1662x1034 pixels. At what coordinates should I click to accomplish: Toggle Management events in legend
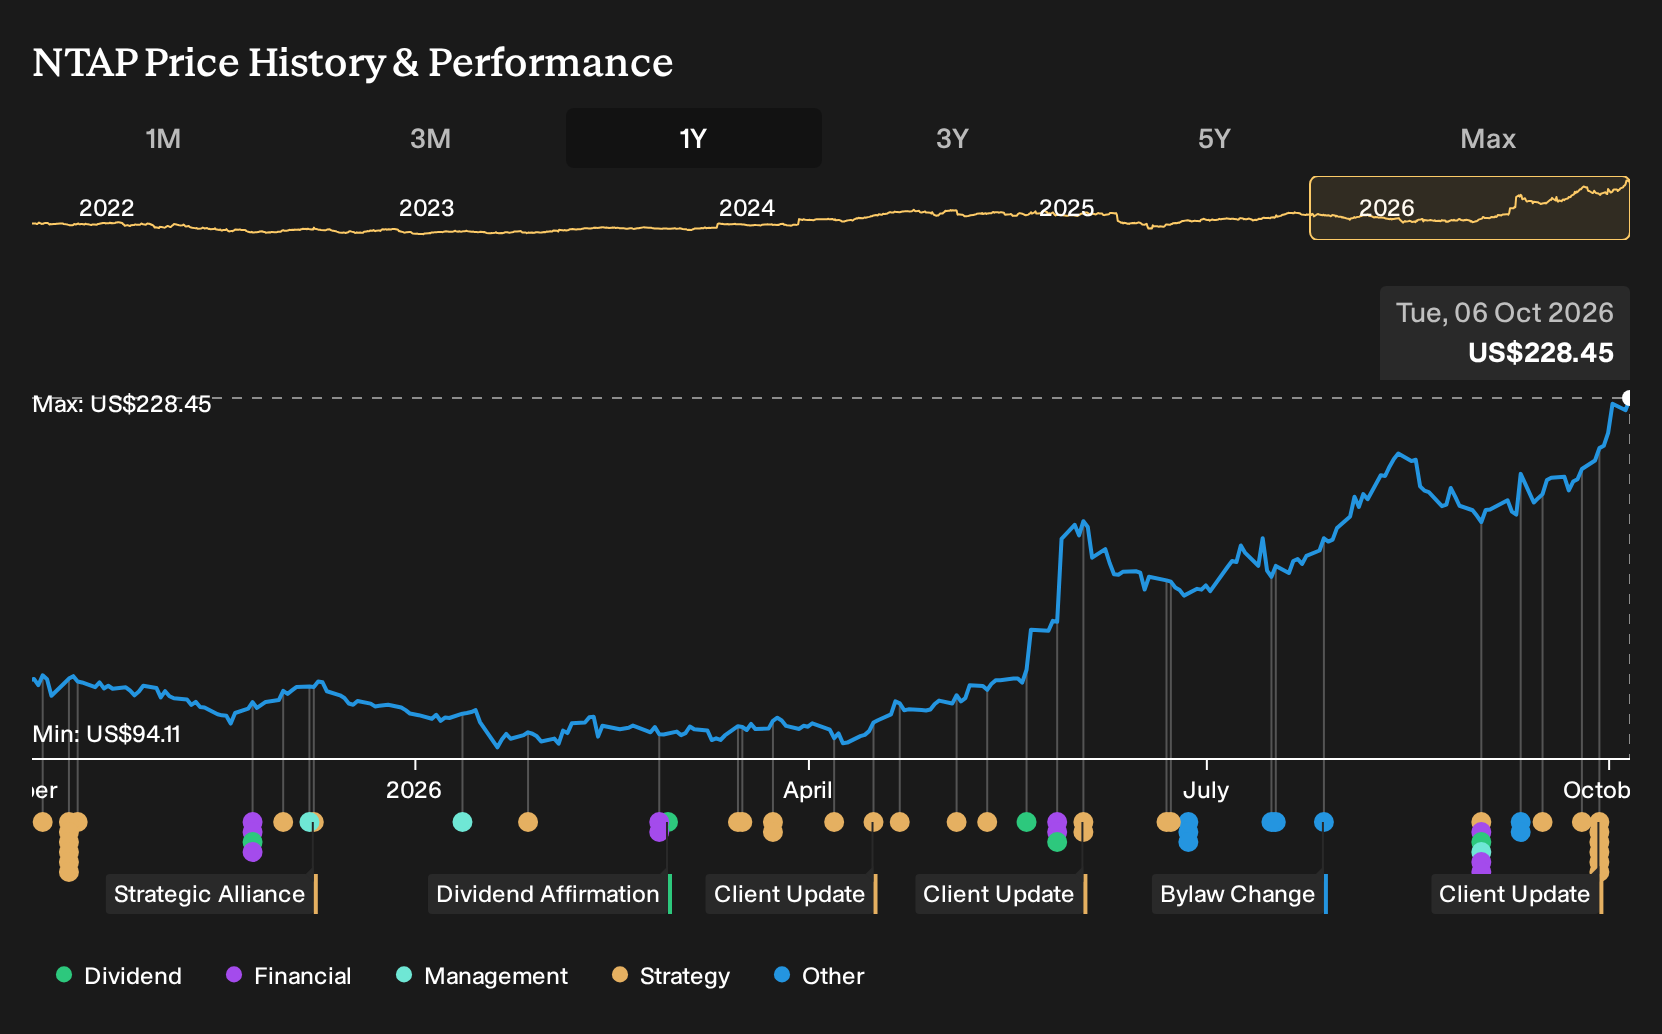482,976
